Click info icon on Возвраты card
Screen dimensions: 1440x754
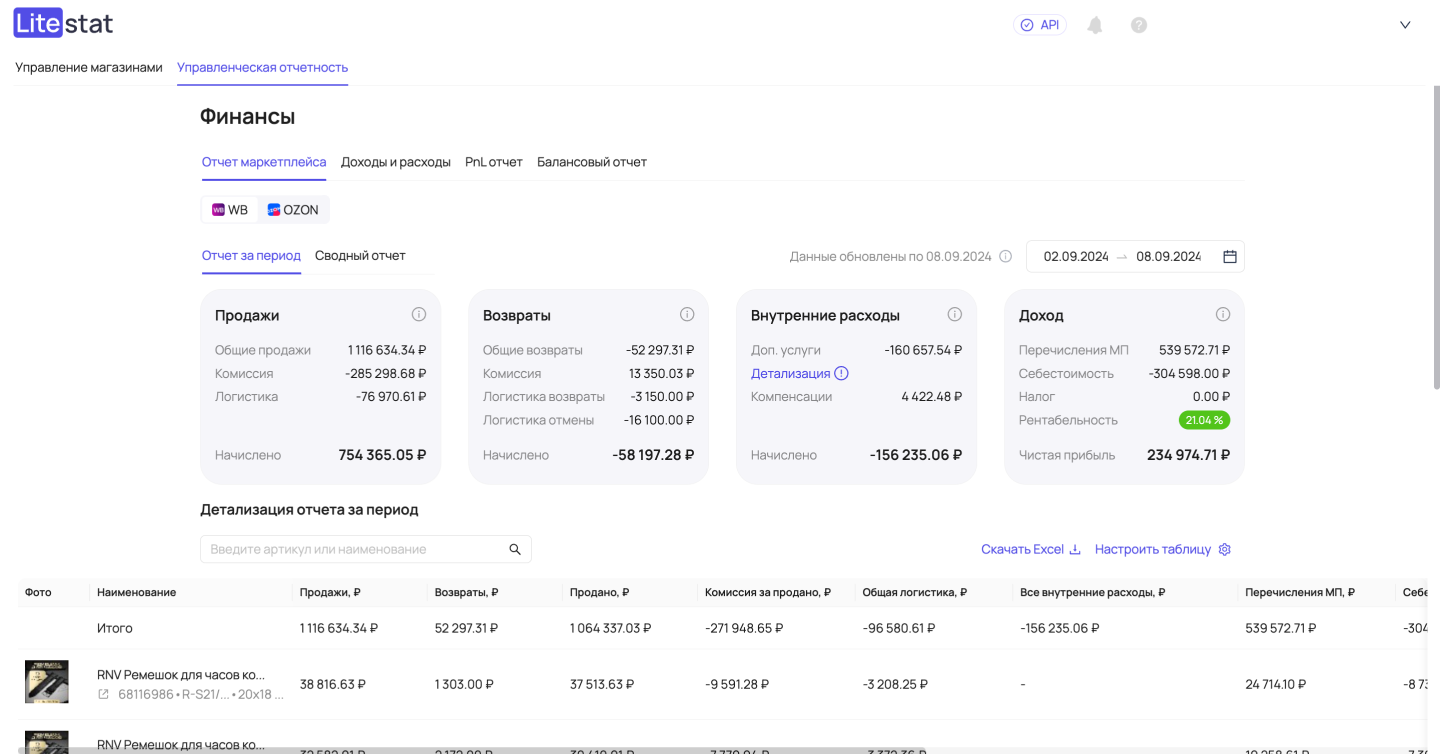[x=687, y=314]
